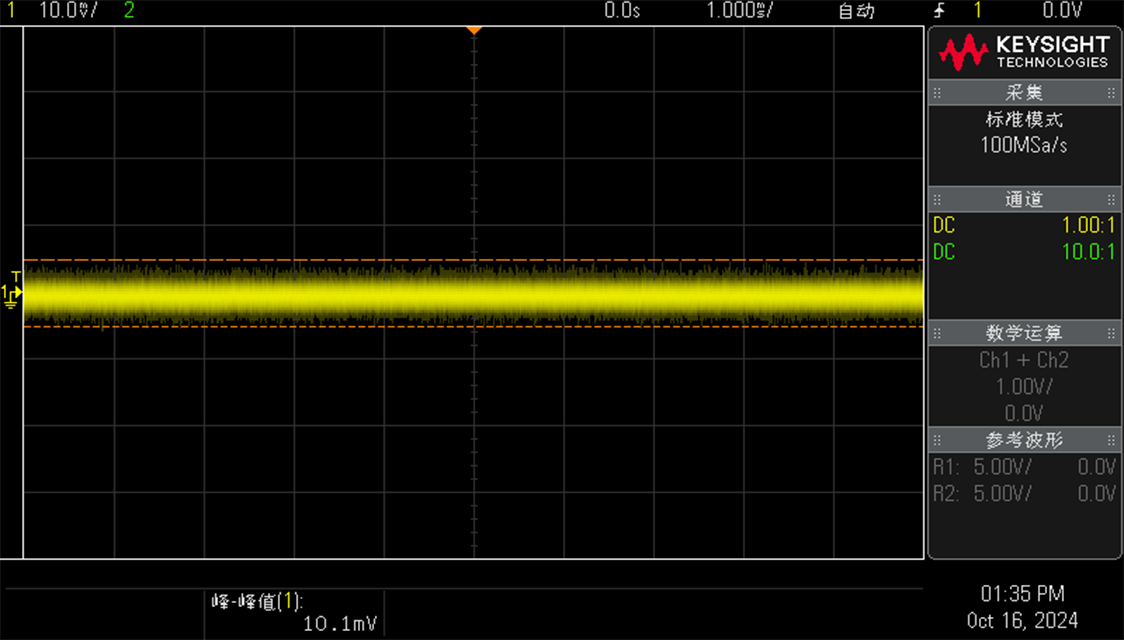Click the yellow channel 1 noise waveform trace
The height and width of the screenshot is (640, 1124).
pyautogui.click(x=474, y=294)
